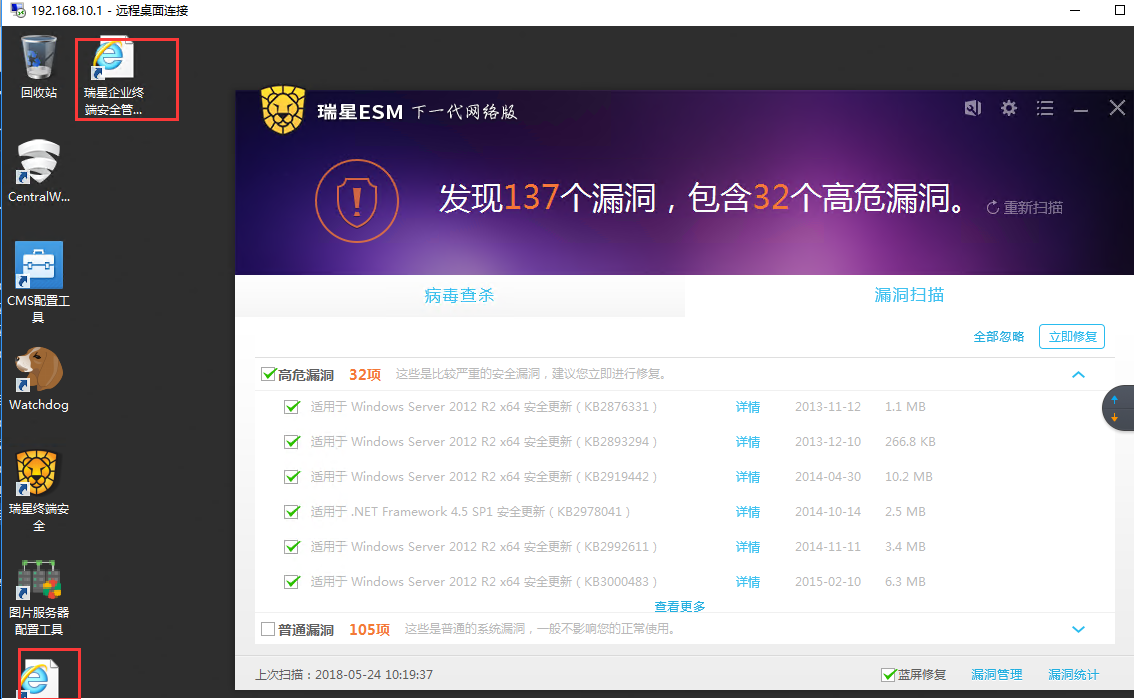Click the speaker icon in ESM header
This screenshot has width=1134, height=699.
click(973, 108)
